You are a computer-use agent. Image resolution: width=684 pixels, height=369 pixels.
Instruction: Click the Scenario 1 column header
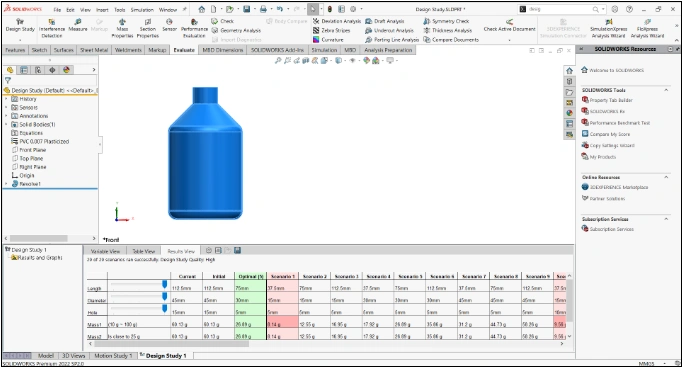coord(283,277)
